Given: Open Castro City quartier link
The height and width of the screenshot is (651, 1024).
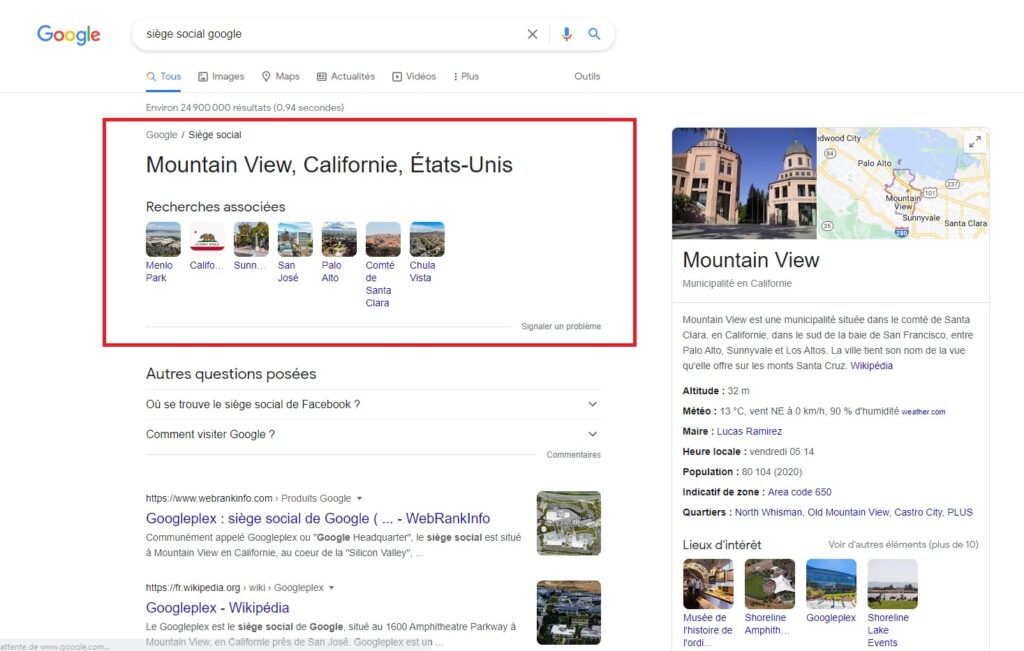Looking at the screenshot, I should point(918,513).
